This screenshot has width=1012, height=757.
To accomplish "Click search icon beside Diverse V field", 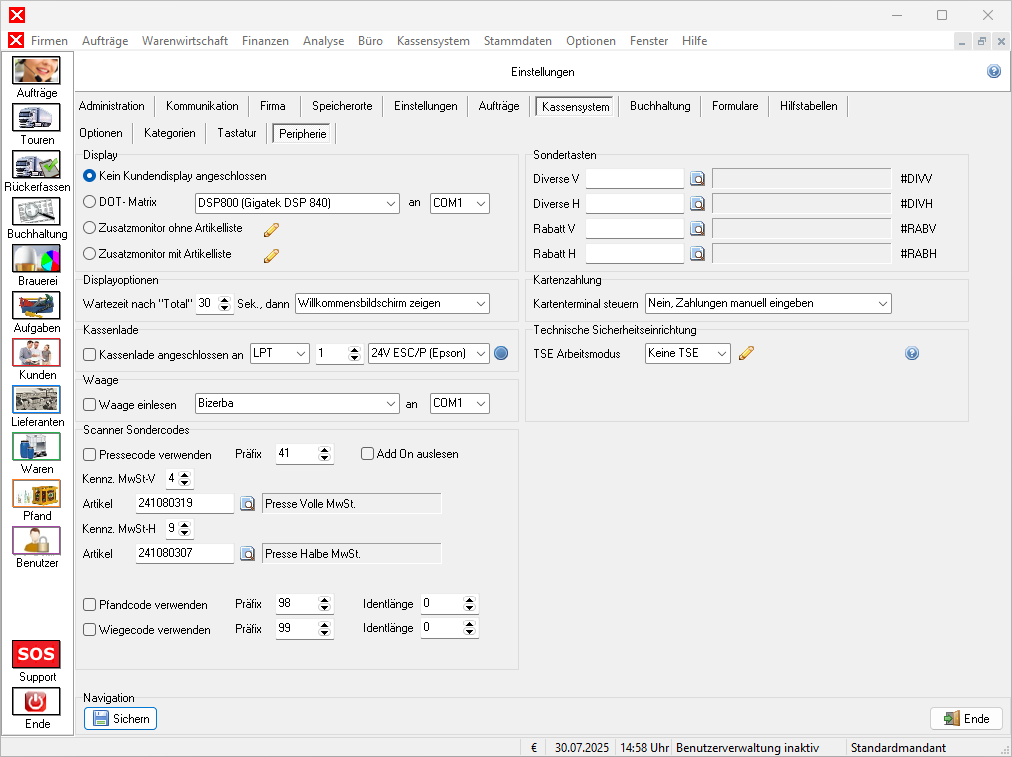I will click(698, 179).
